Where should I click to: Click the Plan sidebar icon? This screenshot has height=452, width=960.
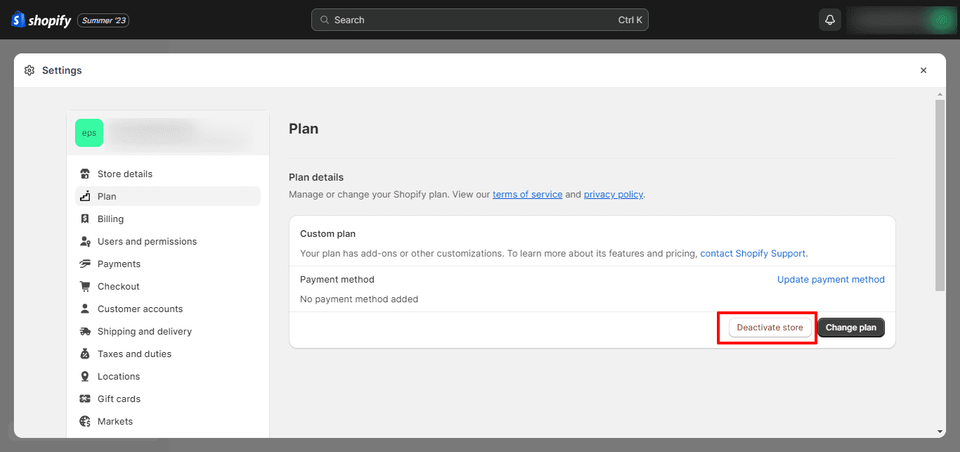pyautogui.click(x=86, y=197)
